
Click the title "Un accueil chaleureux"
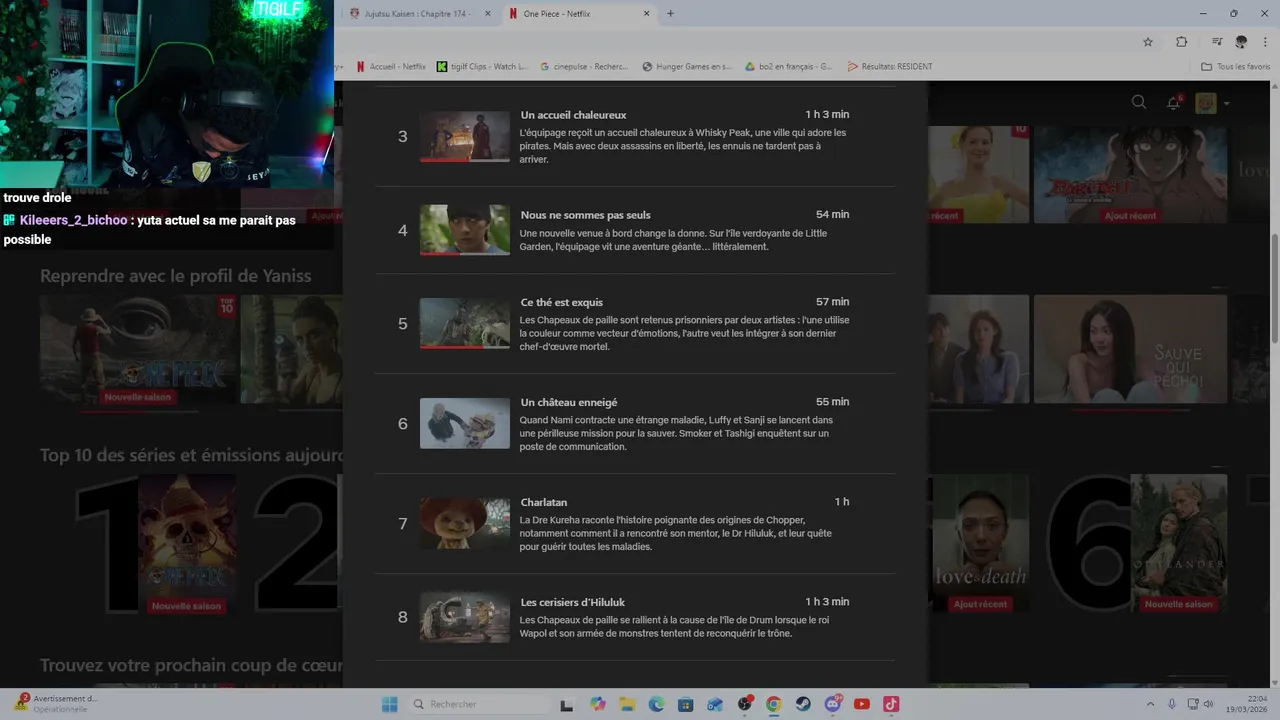(x=573, y=115)
